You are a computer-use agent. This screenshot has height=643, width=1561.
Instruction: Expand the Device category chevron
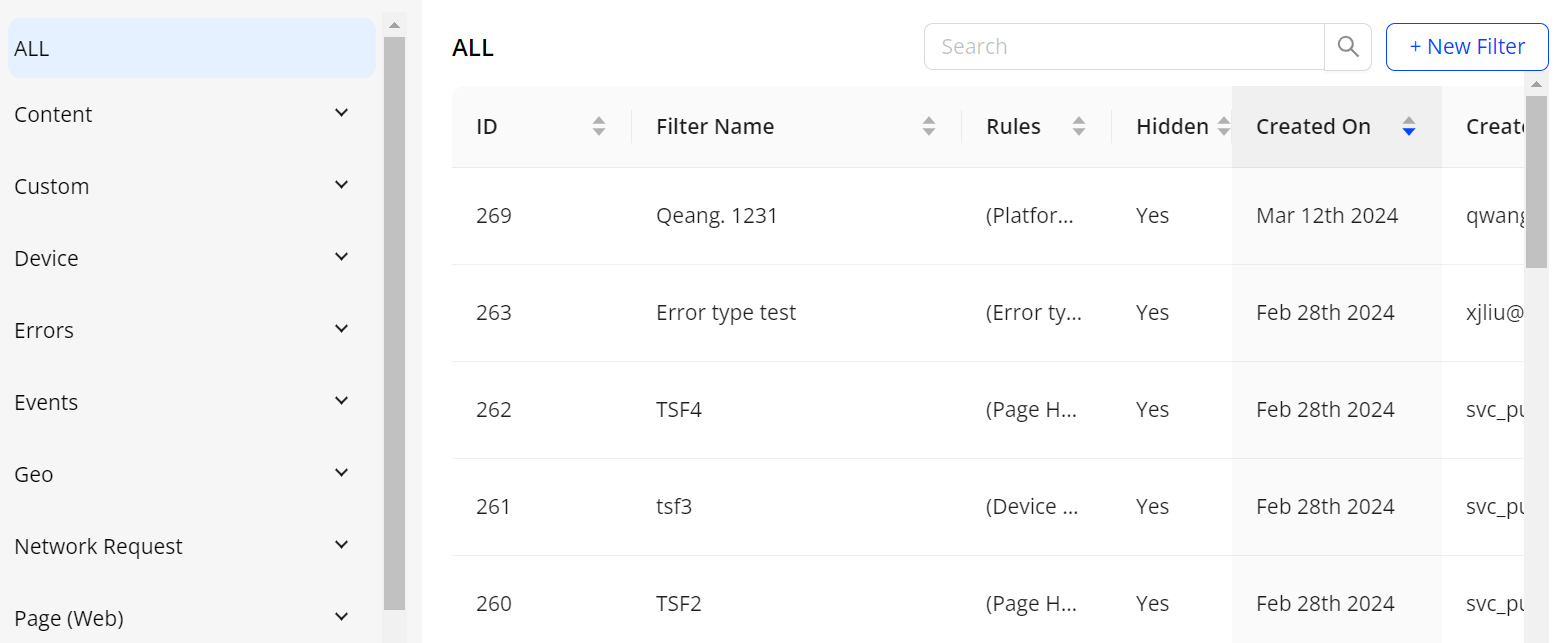[341, 257]
